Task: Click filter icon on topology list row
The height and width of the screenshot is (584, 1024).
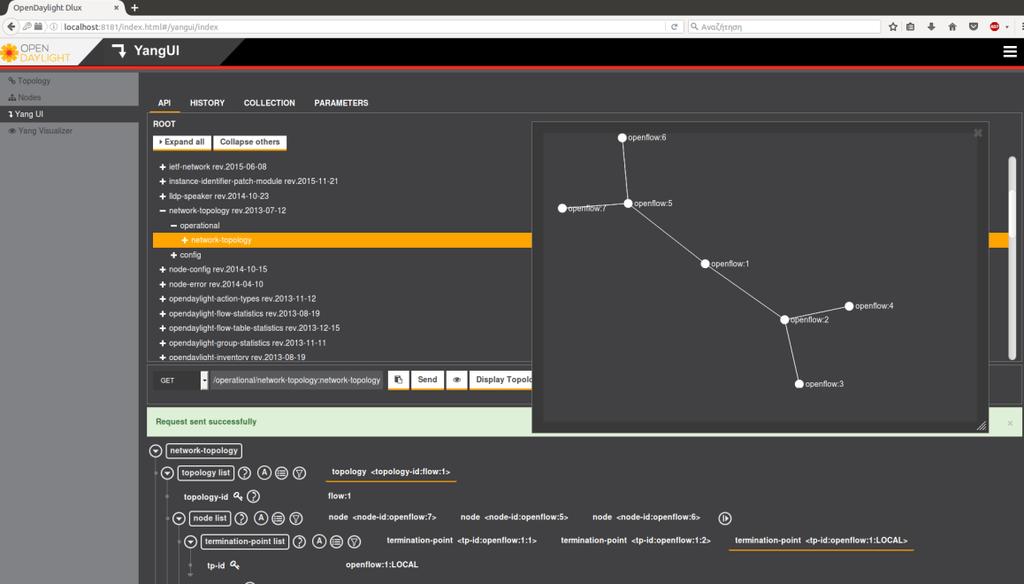Action: [x=299, y=473]
